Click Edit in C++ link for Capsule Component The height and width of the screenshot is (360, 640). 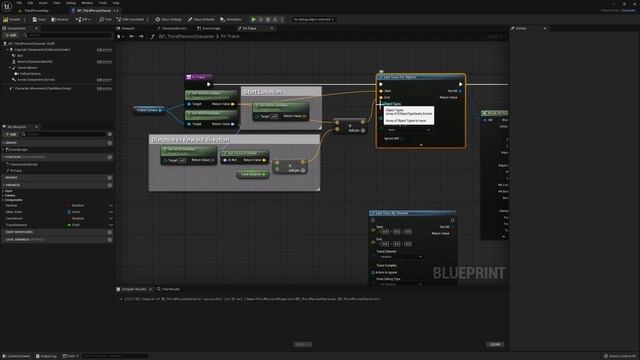(104, 50)
